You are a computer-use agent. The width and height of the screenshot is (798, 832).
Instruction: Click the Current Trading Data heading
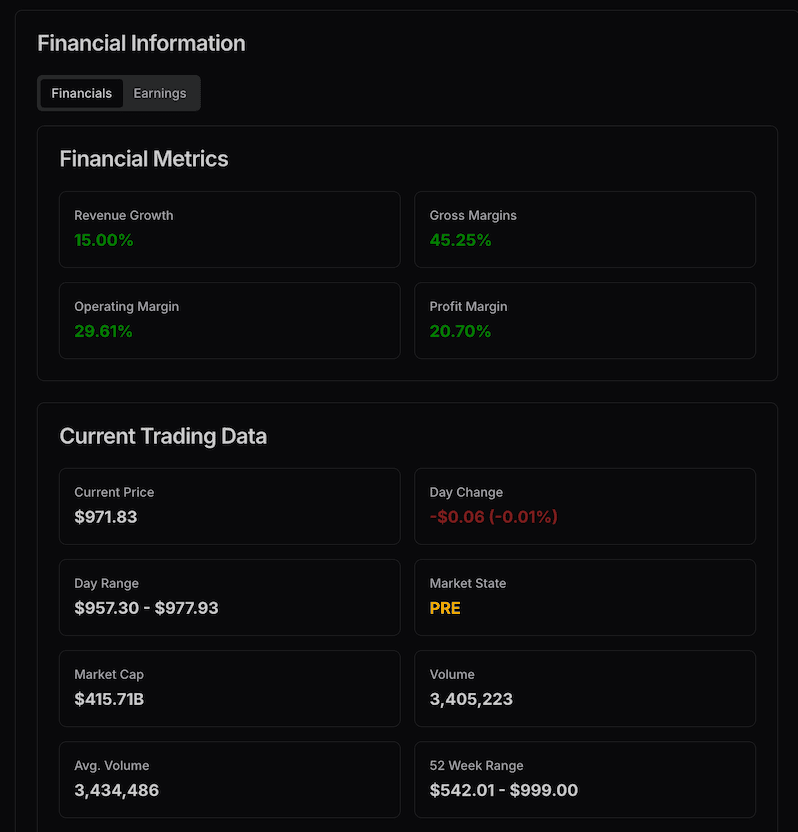click(163, 436)
